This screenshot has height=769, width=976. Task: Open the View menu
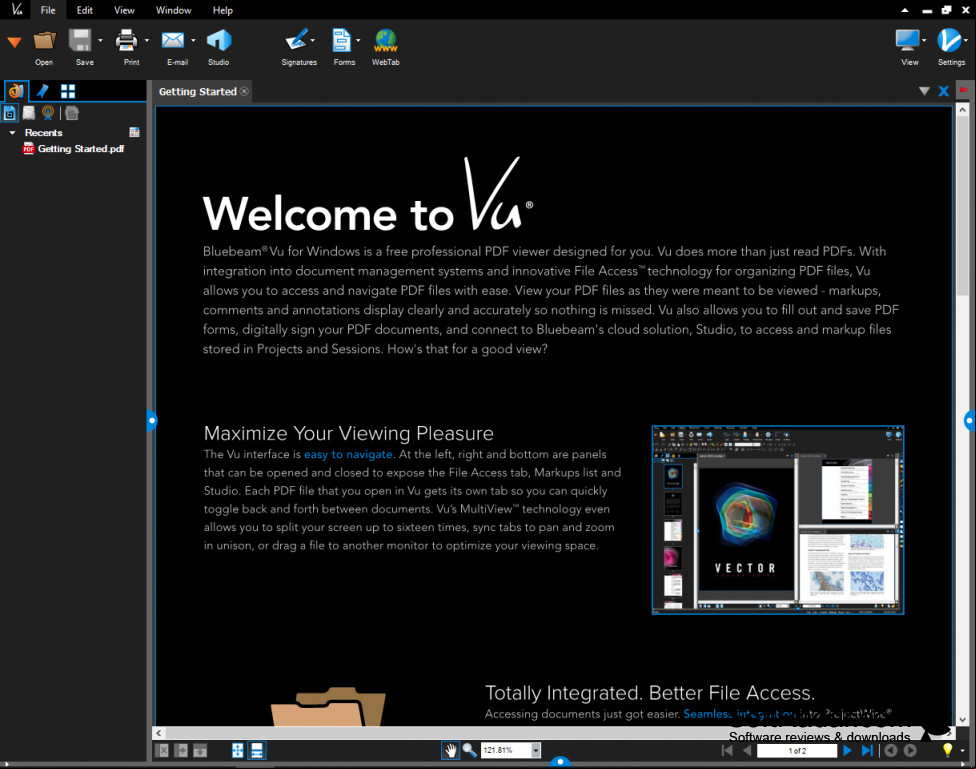124,10
